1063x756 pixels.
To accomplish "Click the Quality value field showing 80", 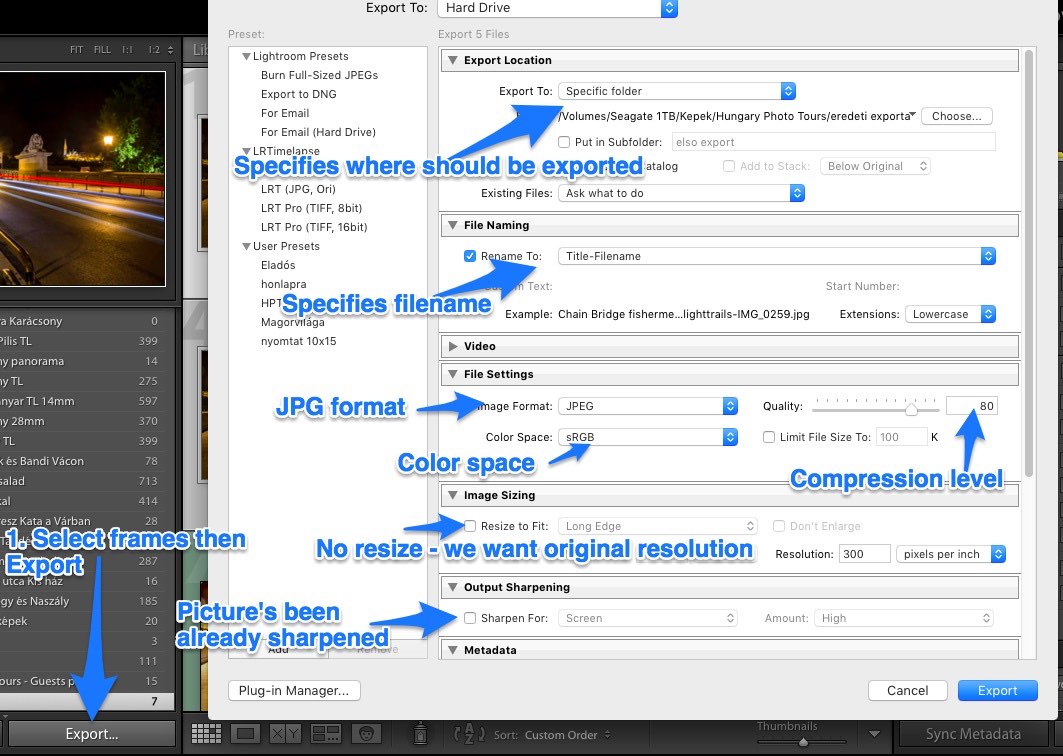I will point(972,406).
